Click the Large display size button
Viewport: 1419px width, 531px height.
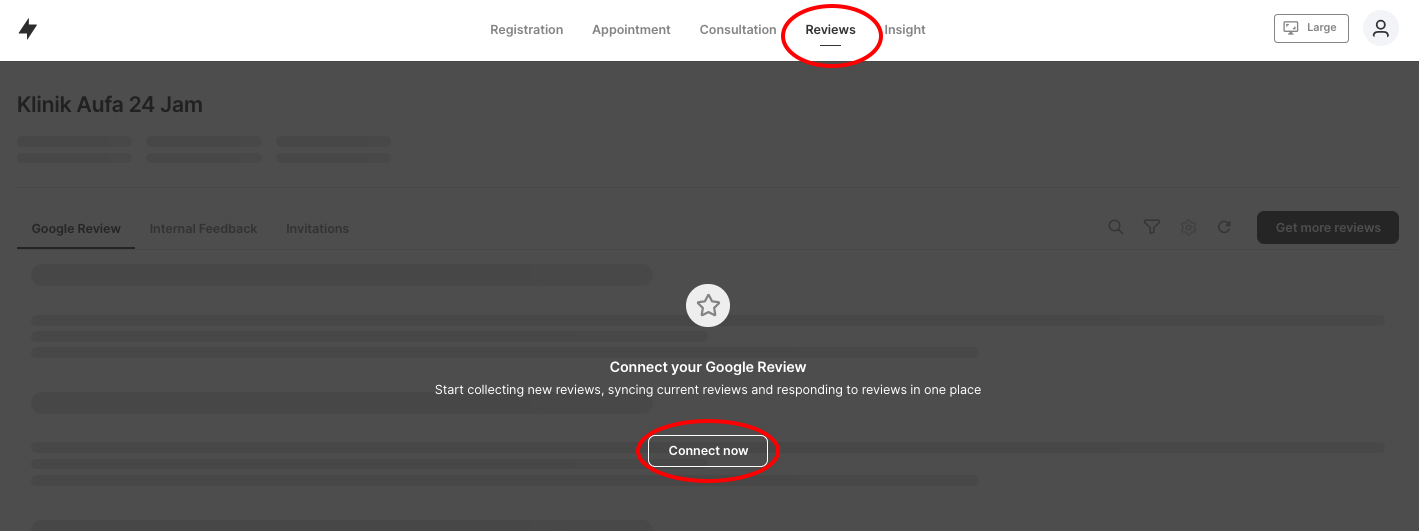click(x=1311, y=28)
